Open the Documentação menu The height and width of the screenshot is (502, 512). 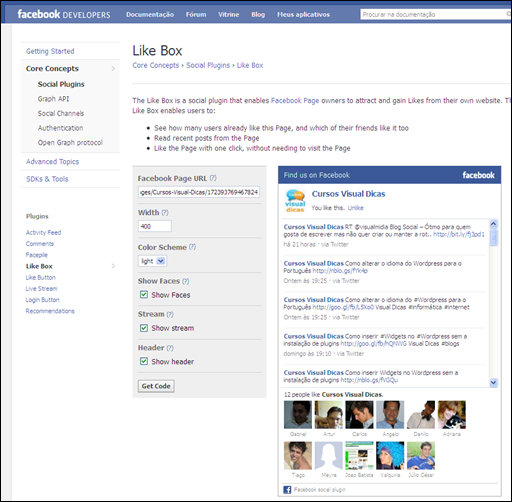[150, 14]
